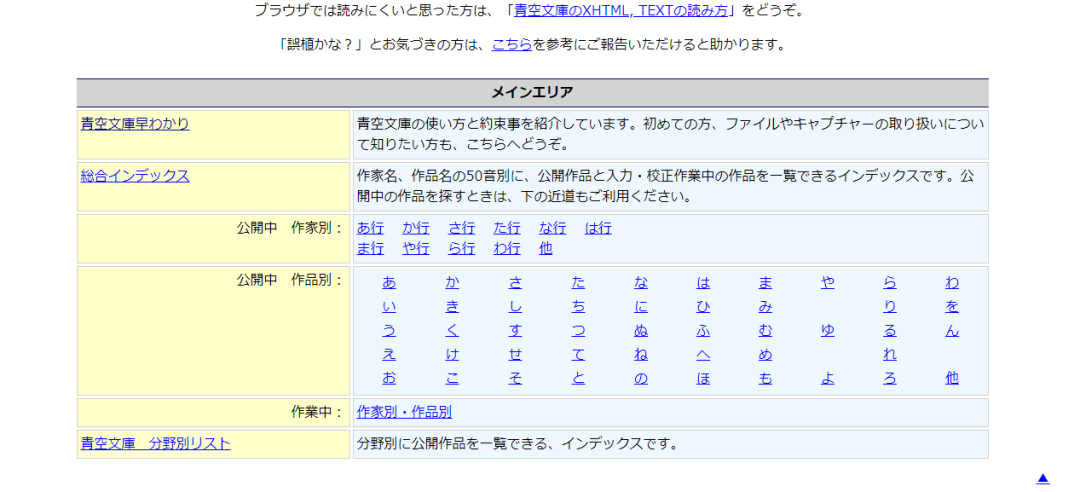The height and width of the screenshot is (492, 1080).
Task: Browse works starting with み
Action: pos(765,306)
